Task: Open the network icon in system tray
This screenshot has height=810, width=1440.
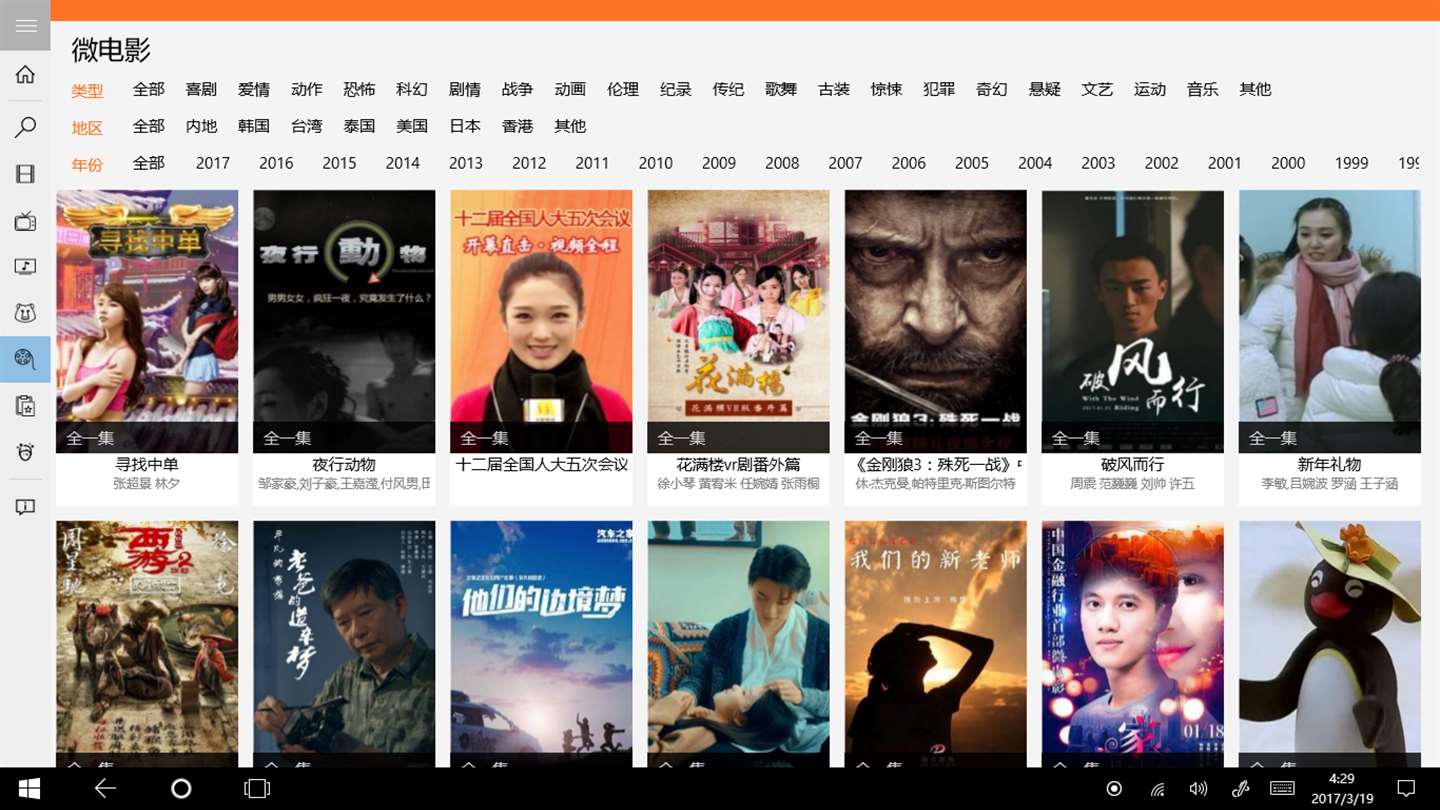Action: pyautogui.click(x=1158, y=789)
